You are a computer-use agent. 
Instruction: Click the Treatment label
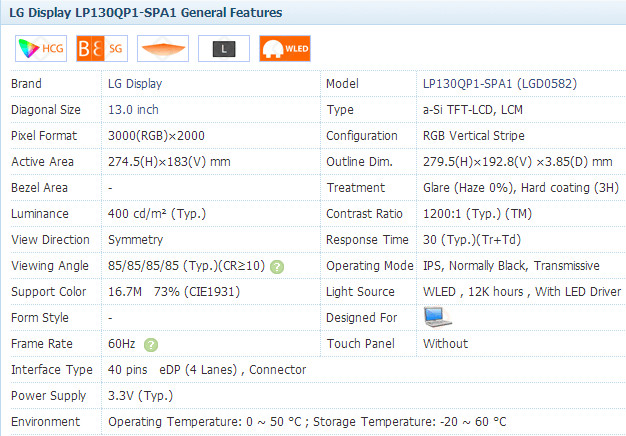355,187
